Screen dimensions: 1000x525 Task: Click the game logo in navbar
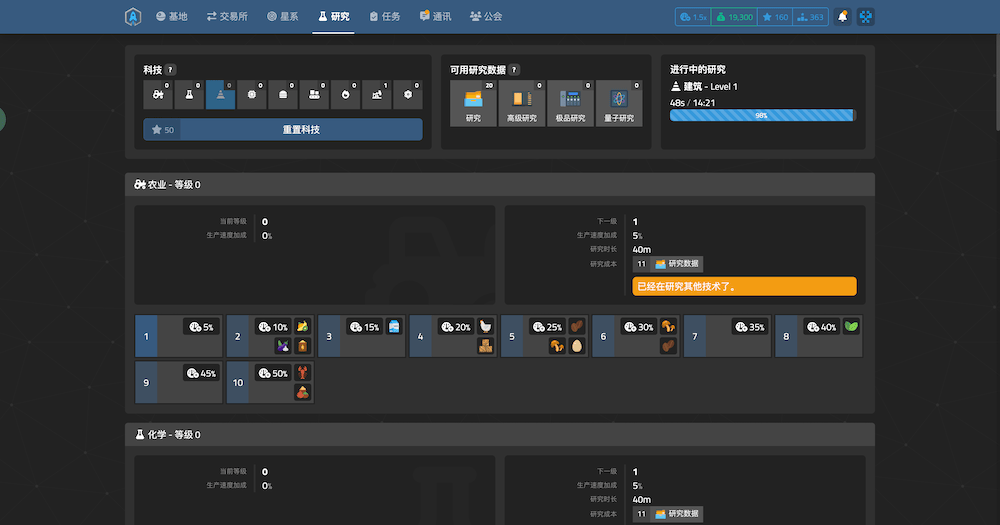pyautogui.click(x=133, y=17)
